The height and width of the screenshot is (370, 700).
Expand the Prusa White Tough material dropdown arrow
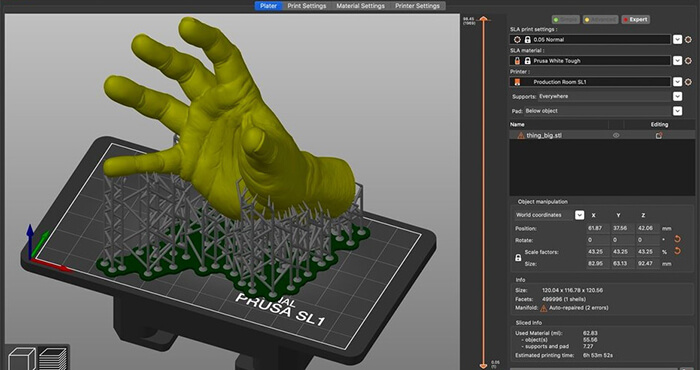pyautogui.click(x=677, y=61)
